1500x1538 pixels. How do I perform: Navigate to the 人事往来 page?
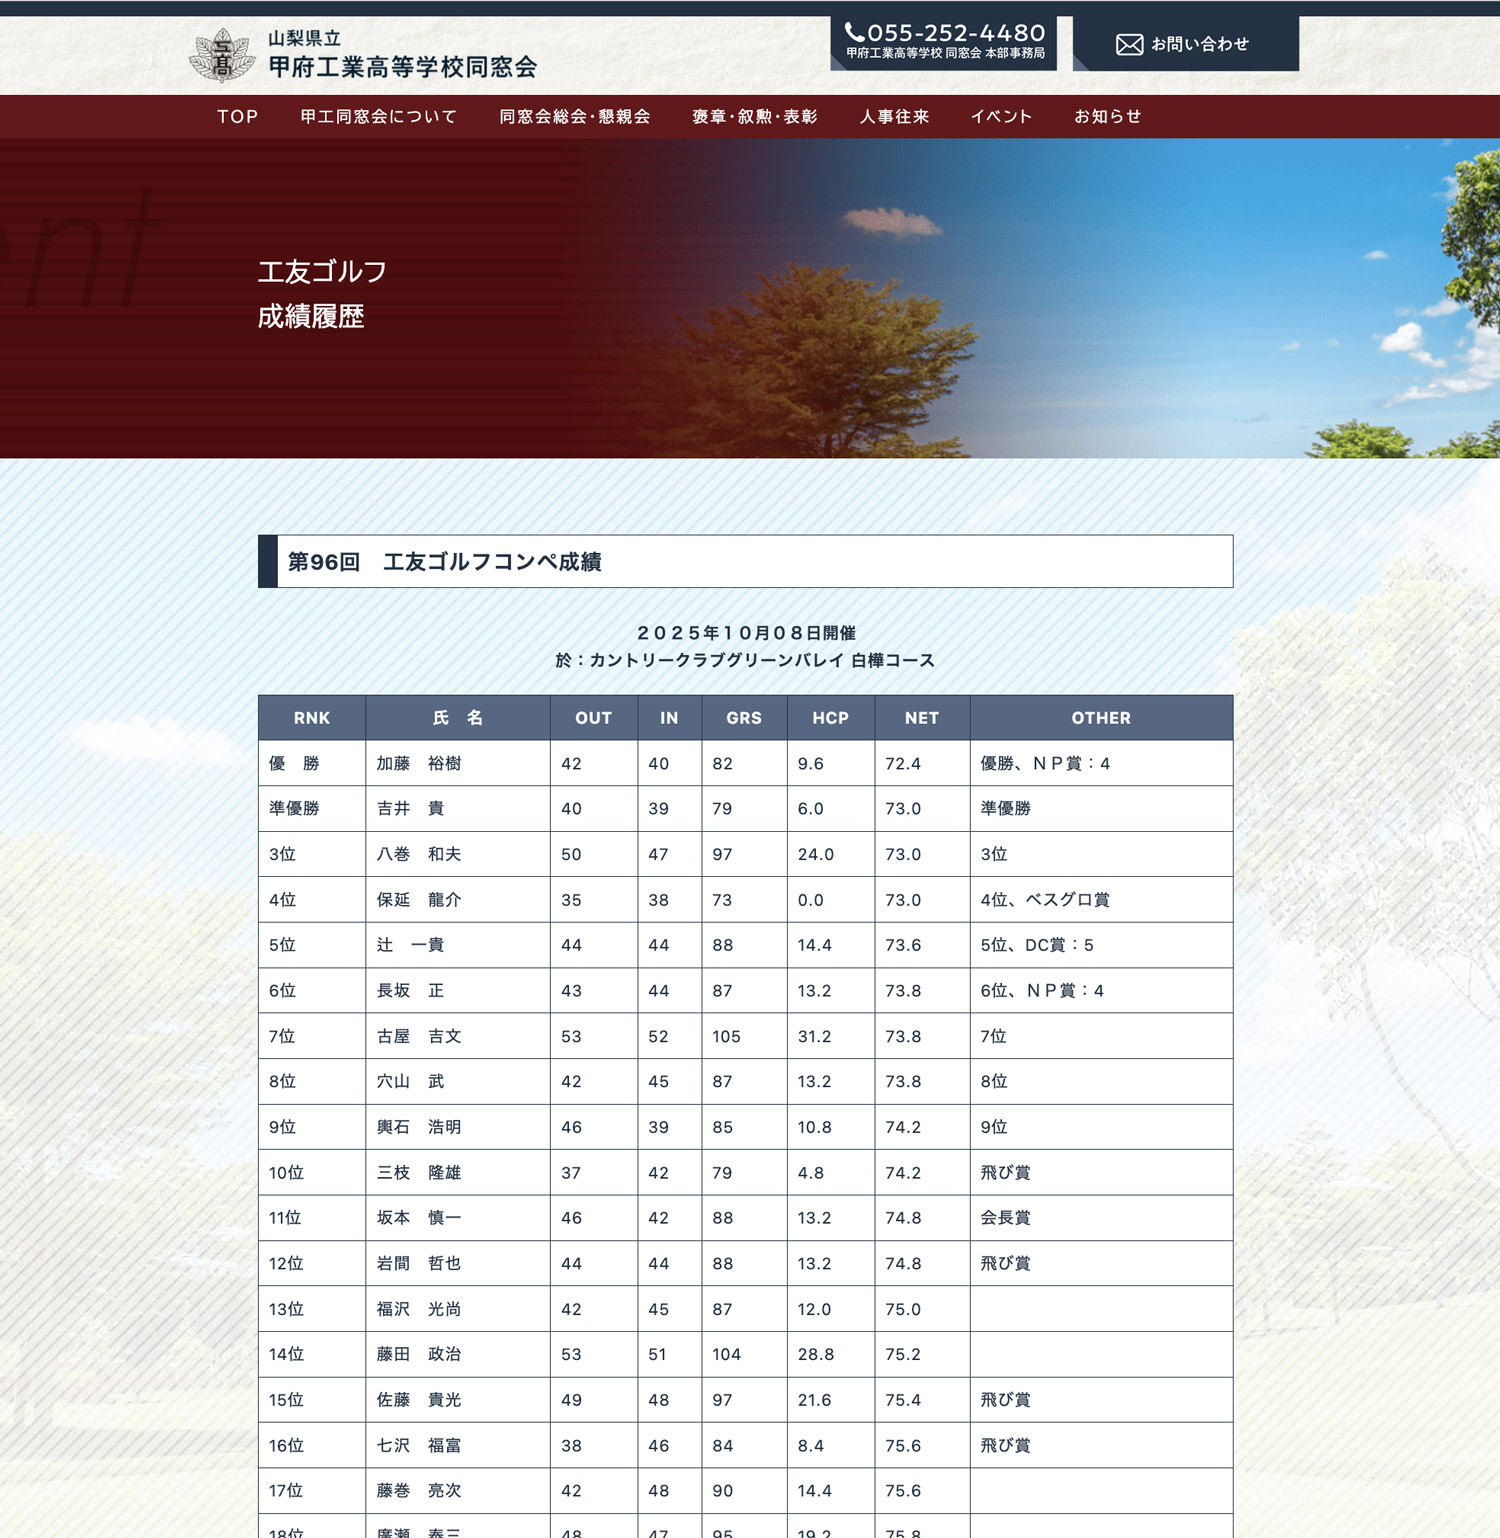pos(895,117)
